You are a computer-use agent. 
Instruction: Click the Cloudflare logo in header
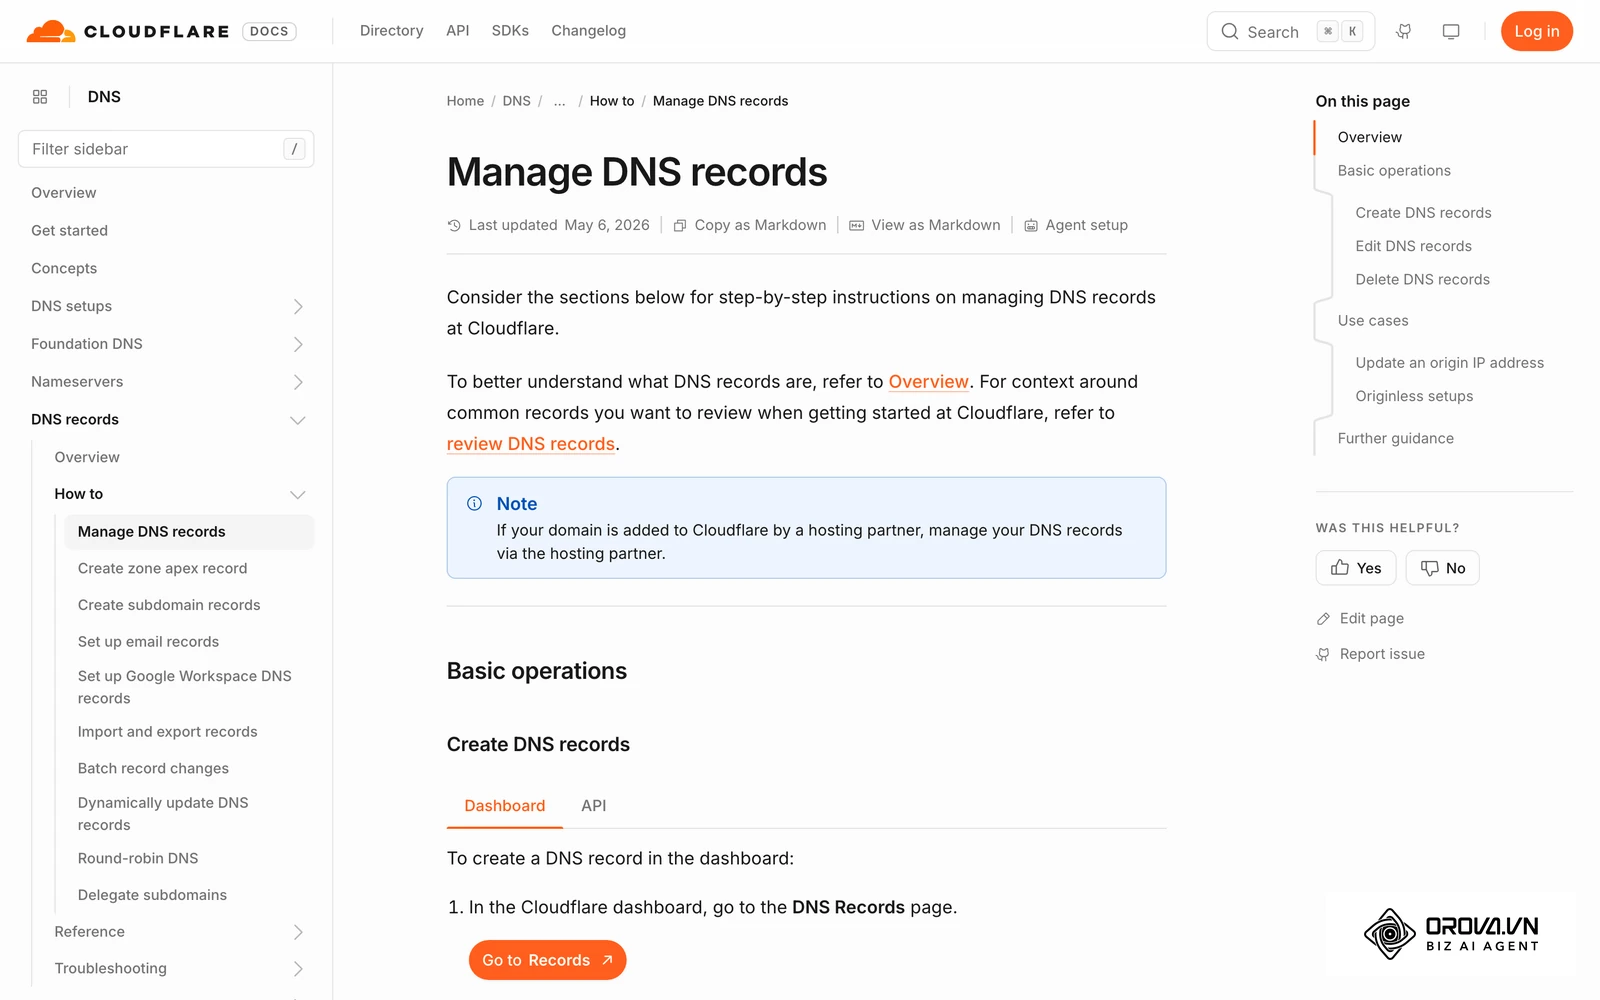(127, 31)
